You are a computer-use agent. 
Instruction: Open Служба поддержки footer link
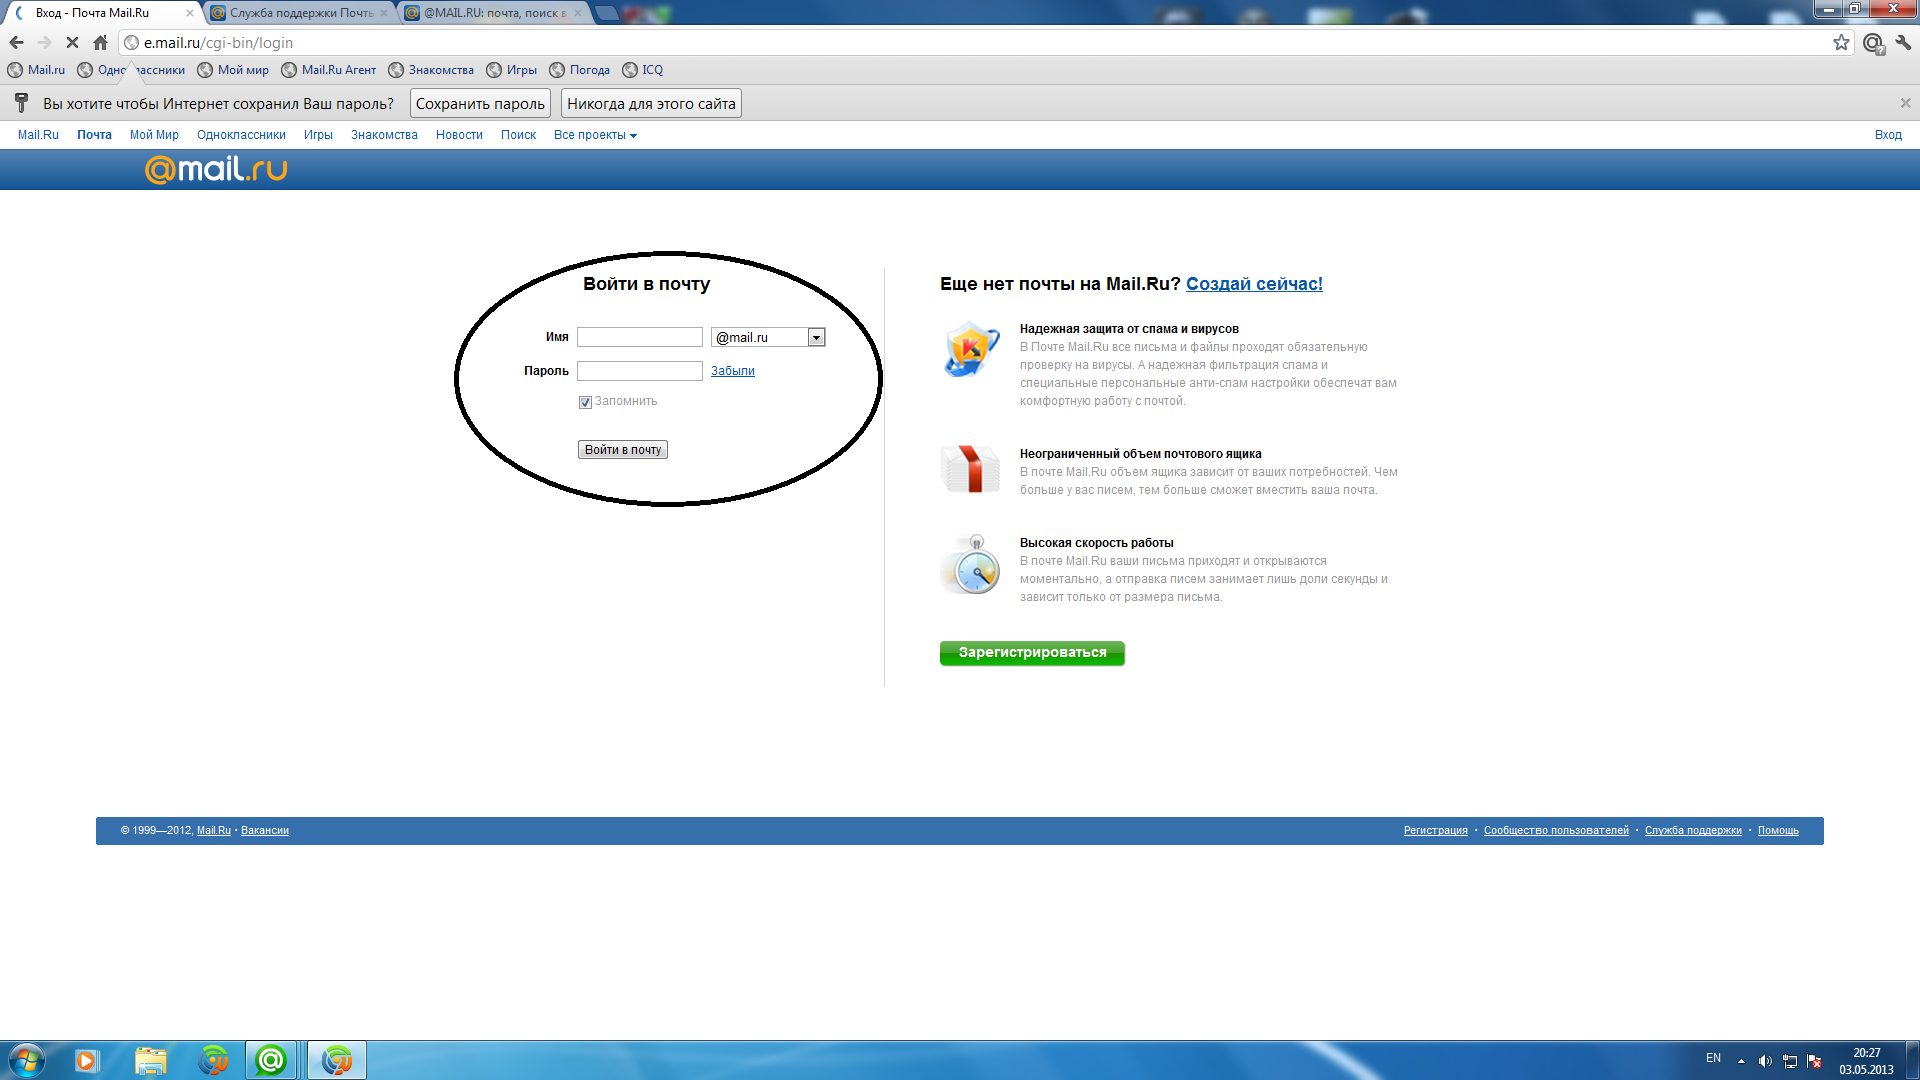click(x=1693, y=831)
